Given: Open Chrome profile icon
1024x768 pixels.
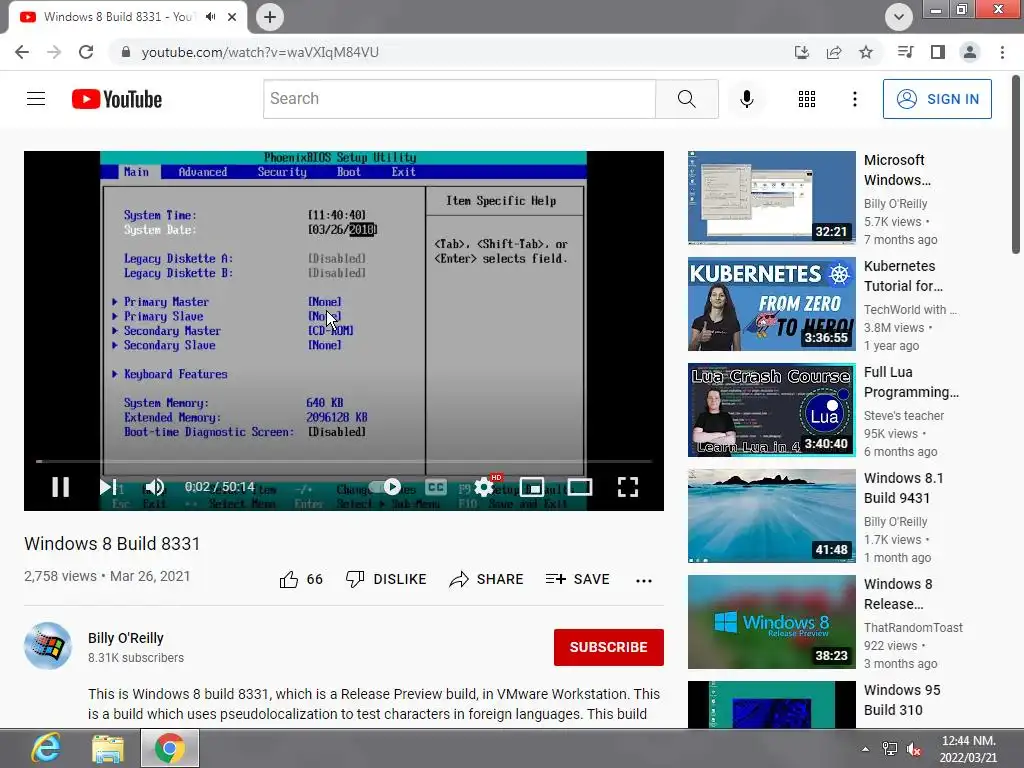Looking at the screenshot, I should (x=970, y=52).
